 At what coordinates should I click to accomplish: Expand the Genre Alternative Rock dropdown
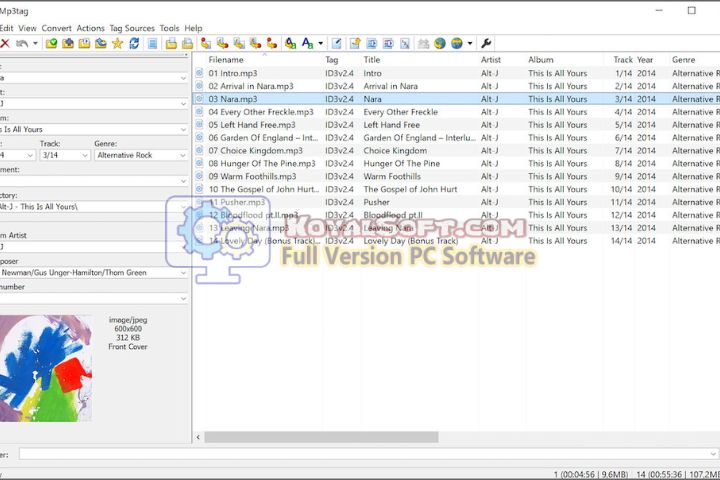coord(182,155)
